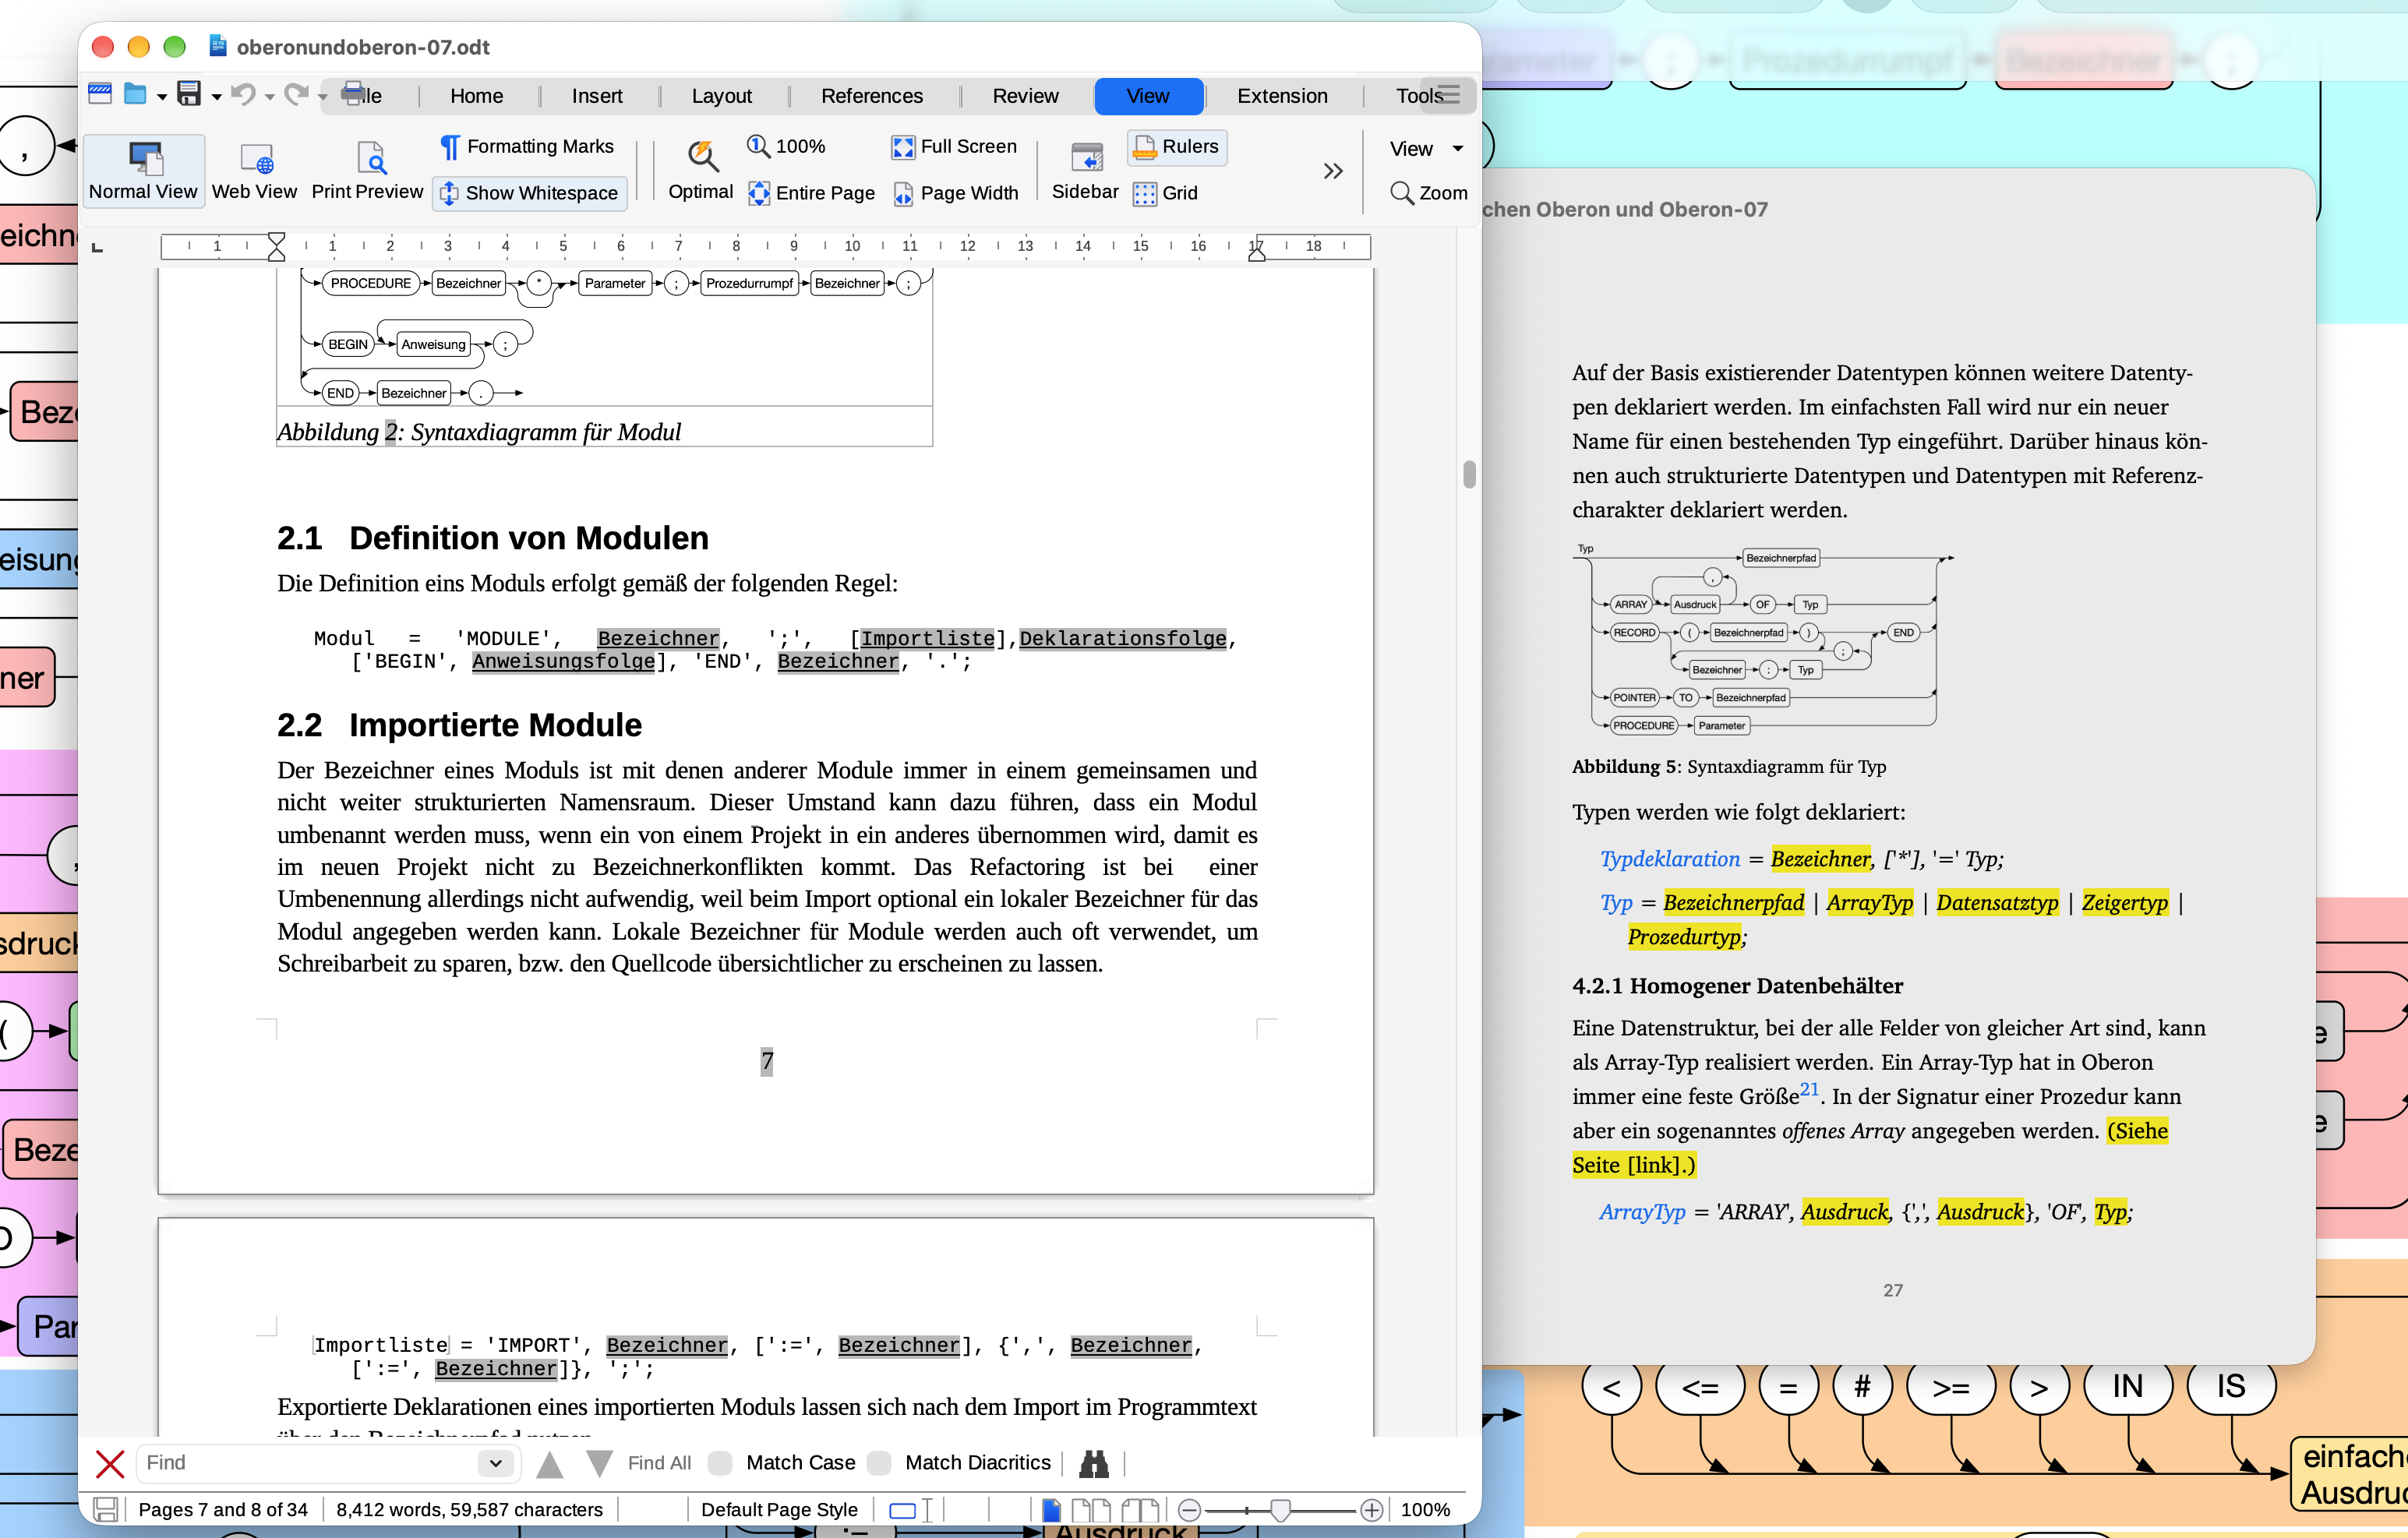Image resolution: width=2408 pixels, height=1538 pixels.
Task: Click the tab stop type selector at ruler corner
Action: [97, 247]
